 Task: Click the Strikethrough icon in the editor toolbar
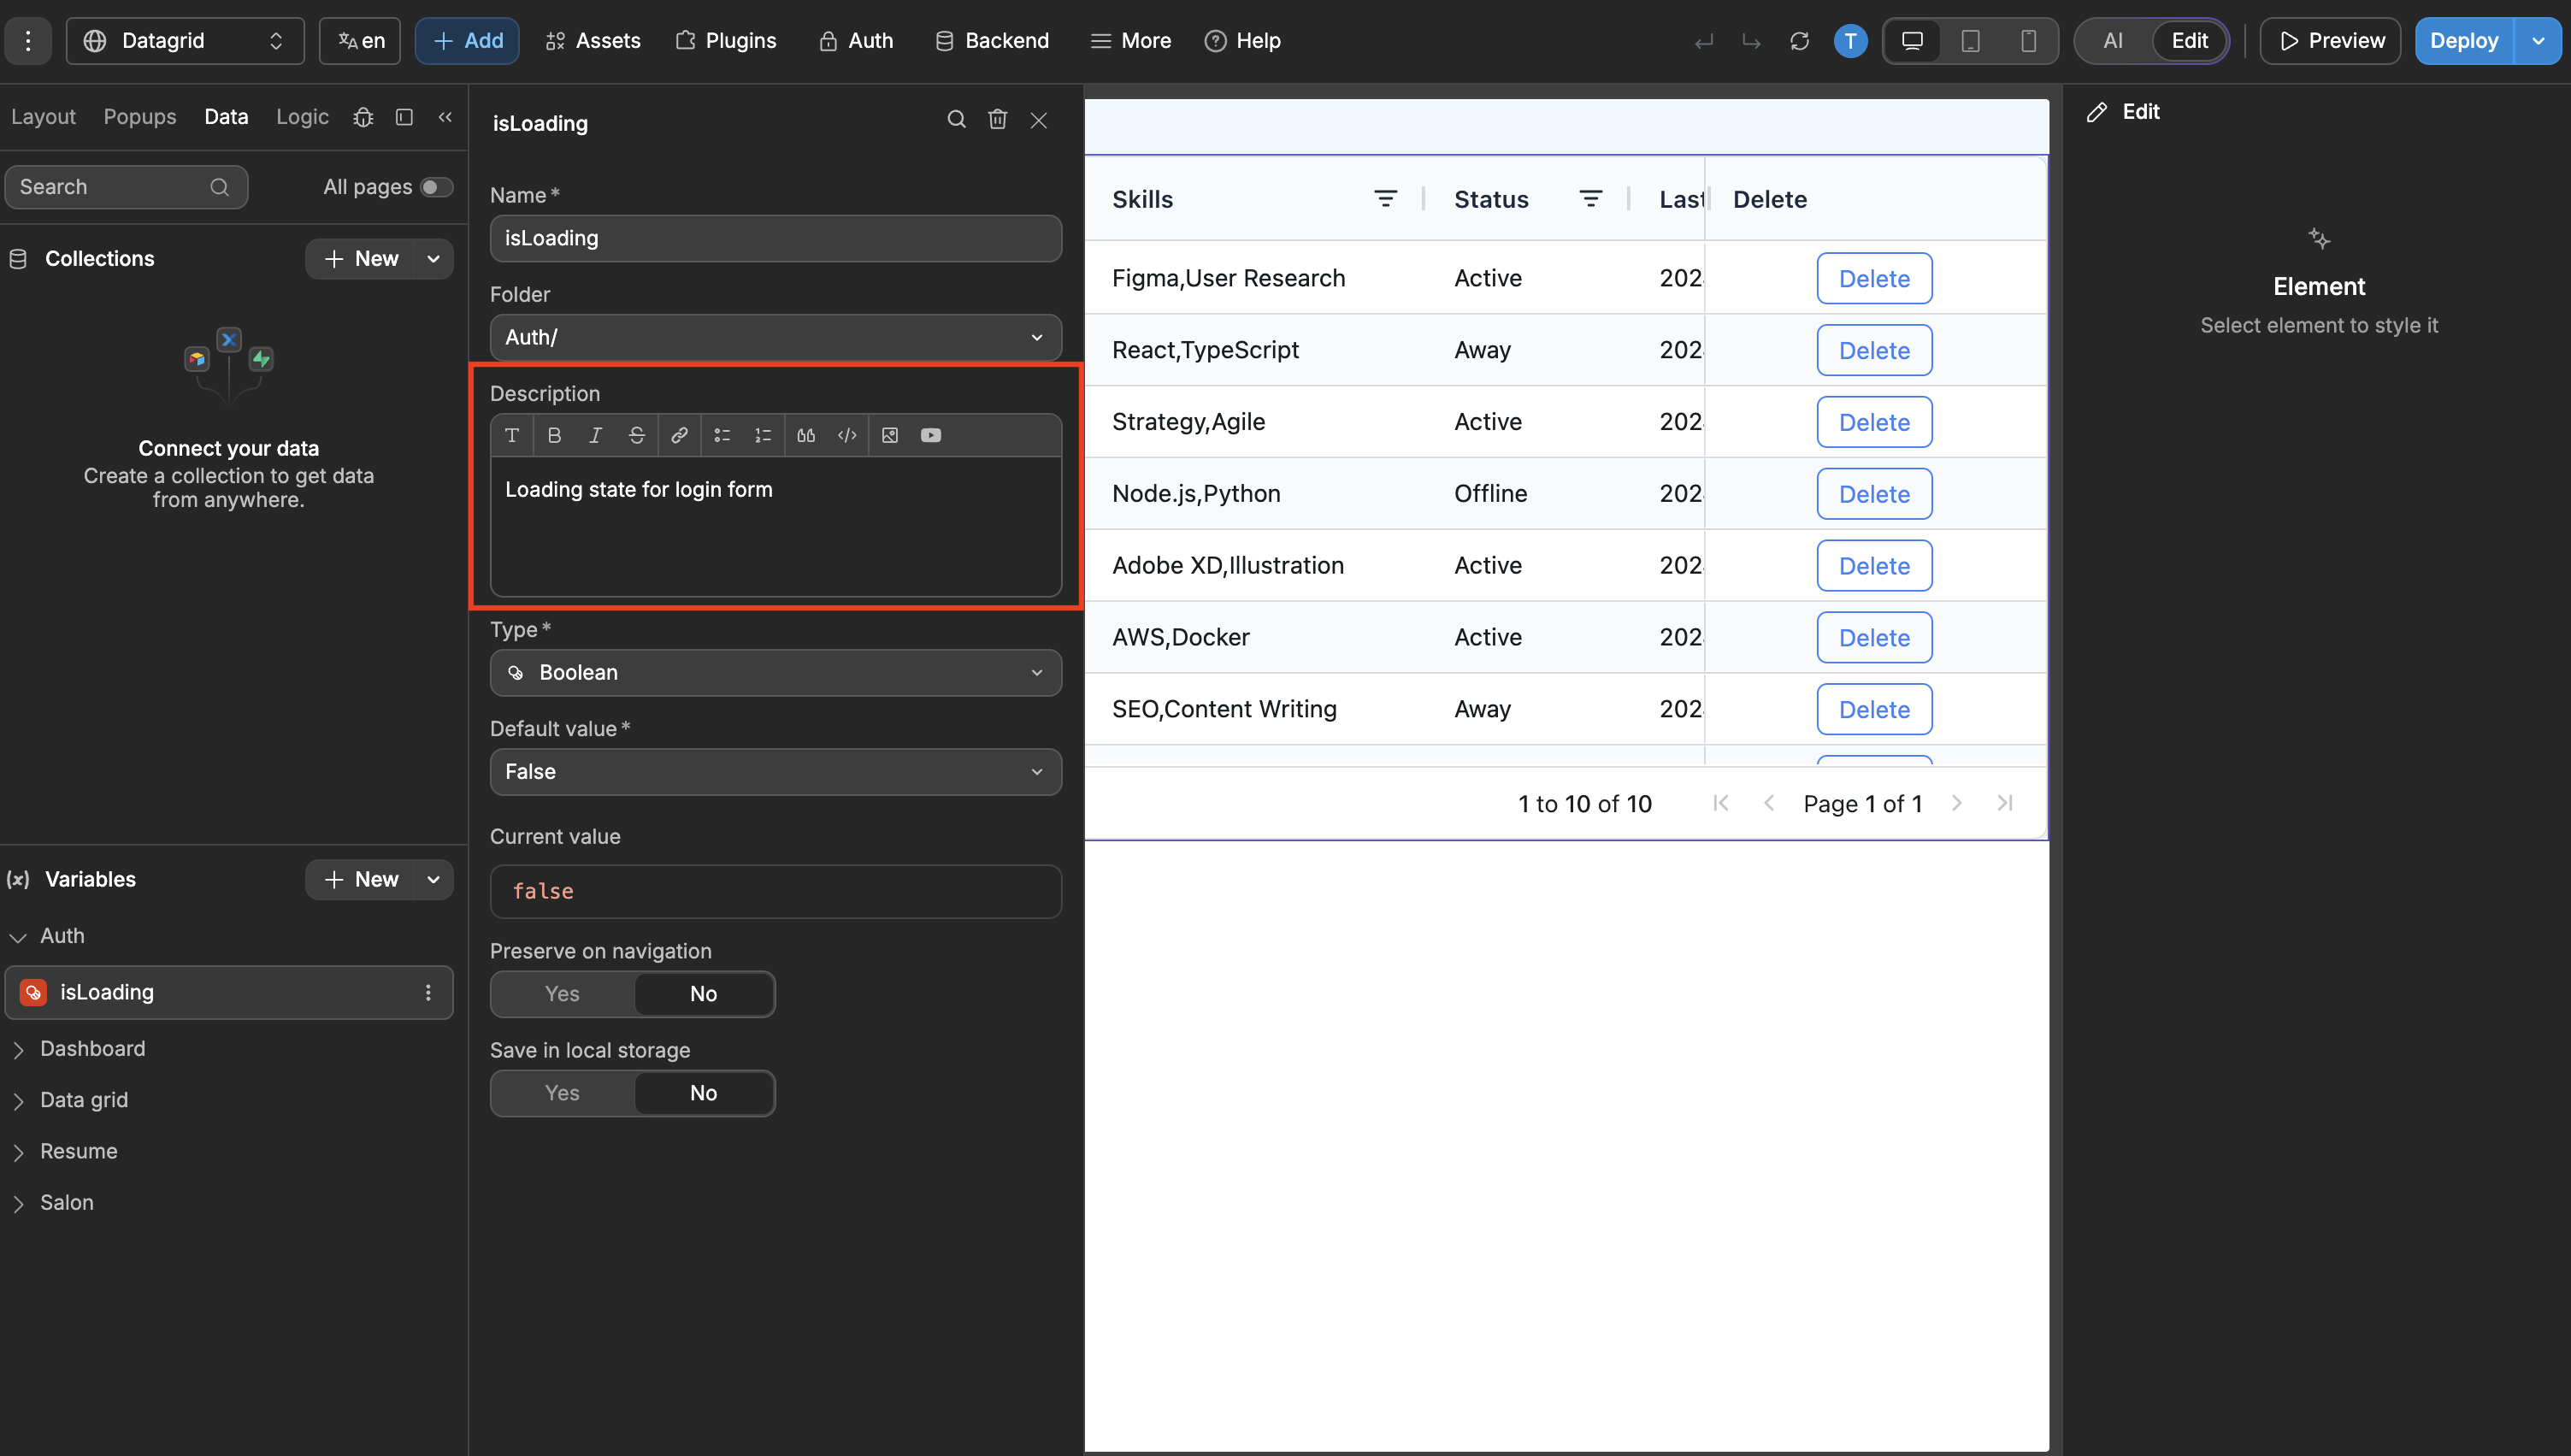coord(636,435)
